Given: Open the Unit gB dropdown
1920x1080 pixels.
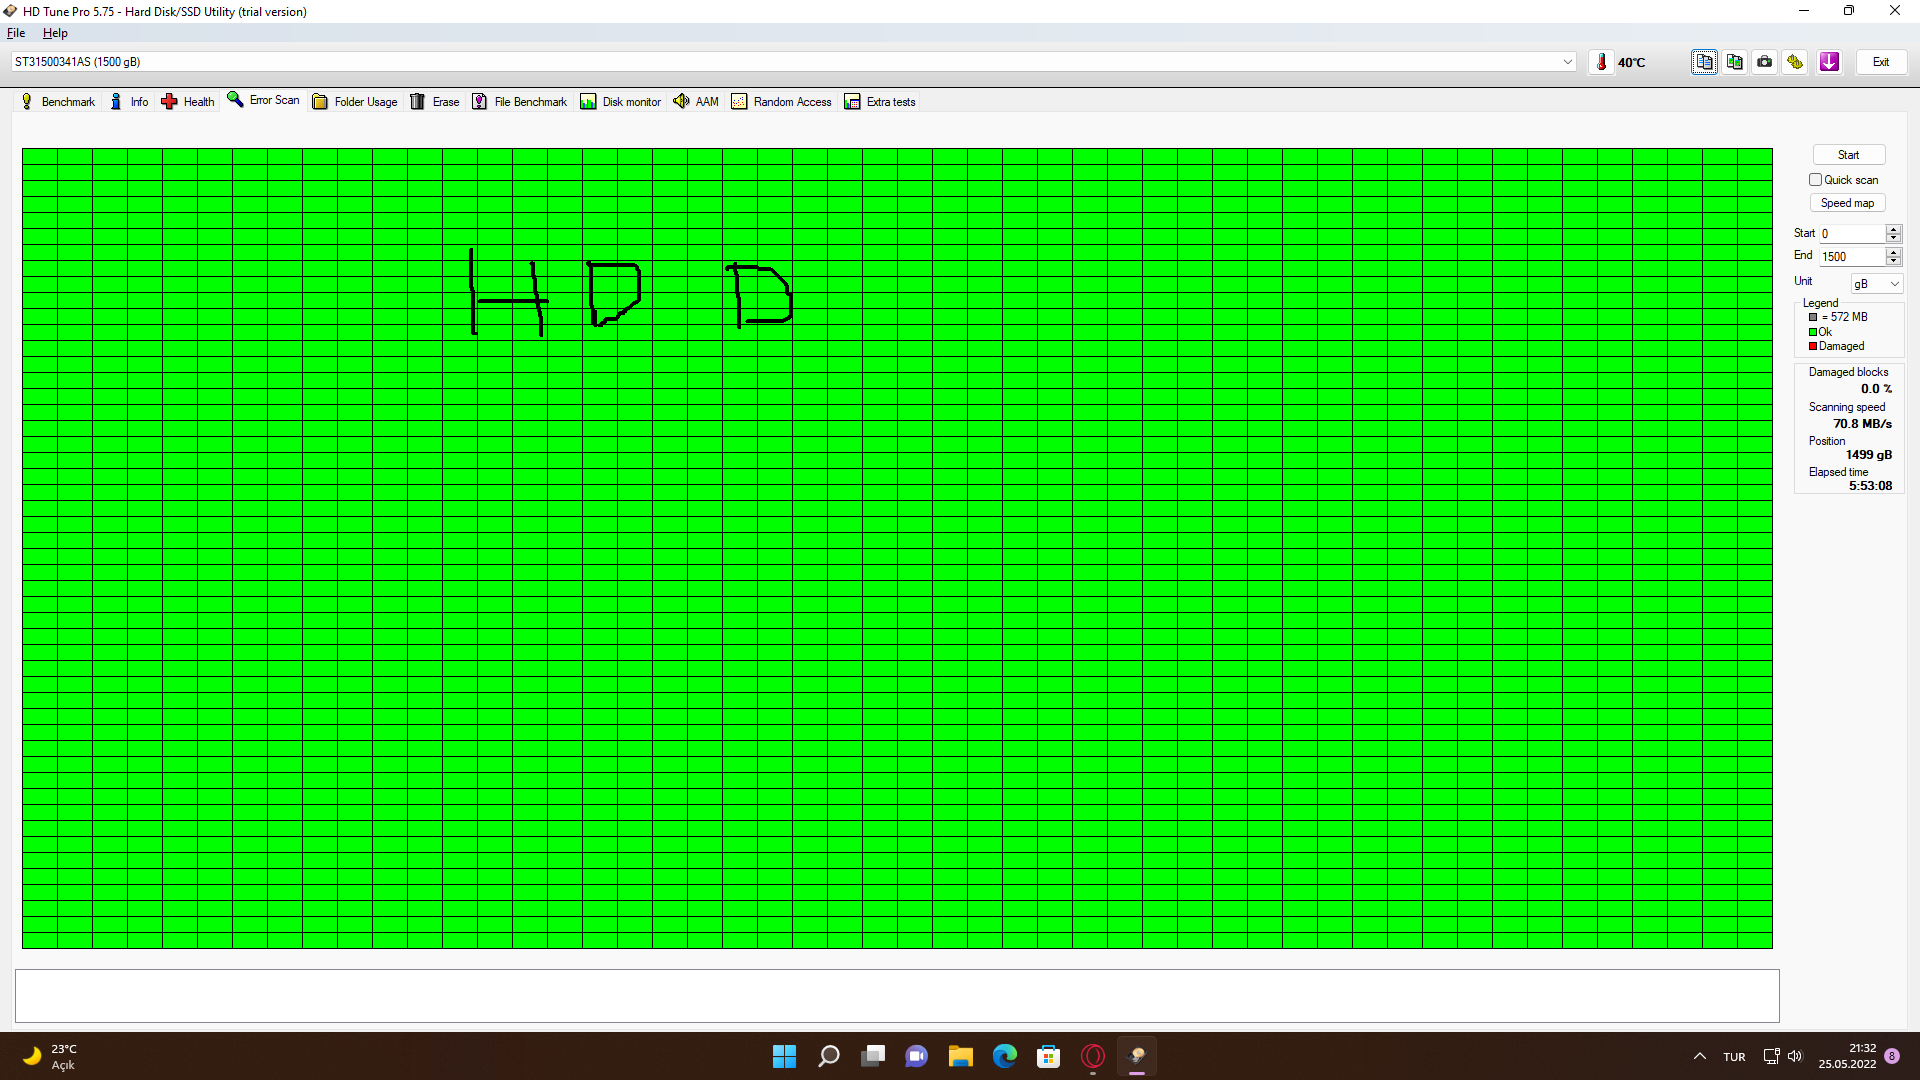Looking at the screenshot, I should point(1876,284).
